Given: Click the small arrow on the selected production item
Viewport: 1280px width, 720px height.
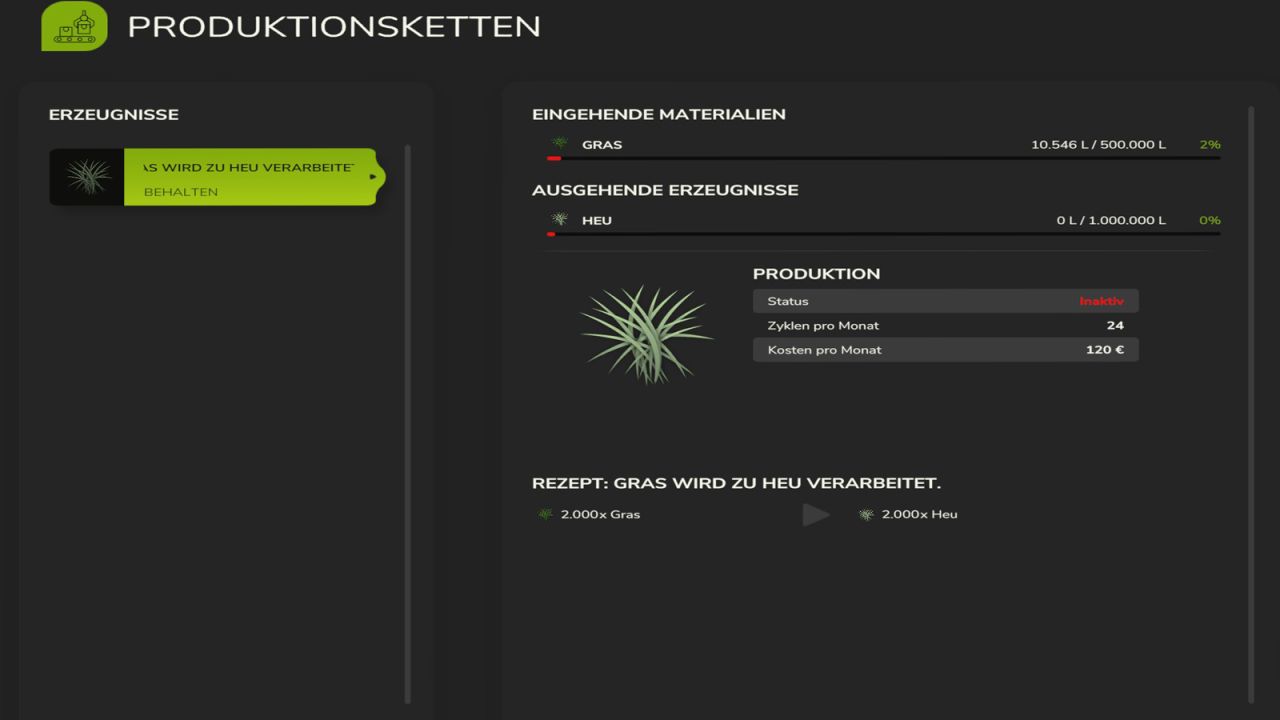Looking at the screenshot, I should (373, 177).
